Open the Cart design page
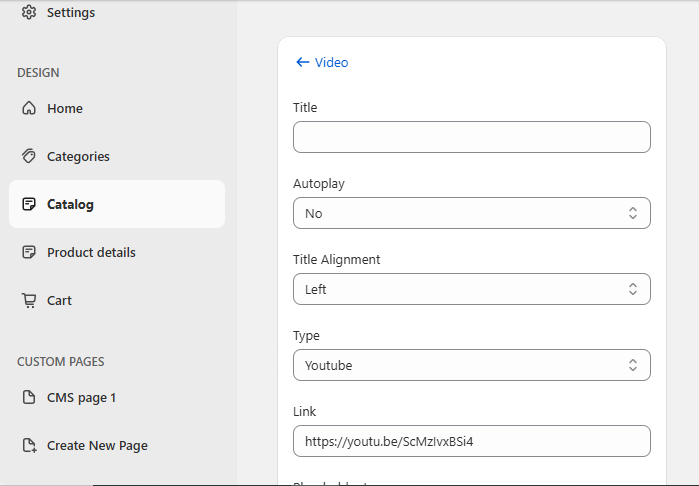The height and width of the screenshot is (486, 699). click(117, 301)
